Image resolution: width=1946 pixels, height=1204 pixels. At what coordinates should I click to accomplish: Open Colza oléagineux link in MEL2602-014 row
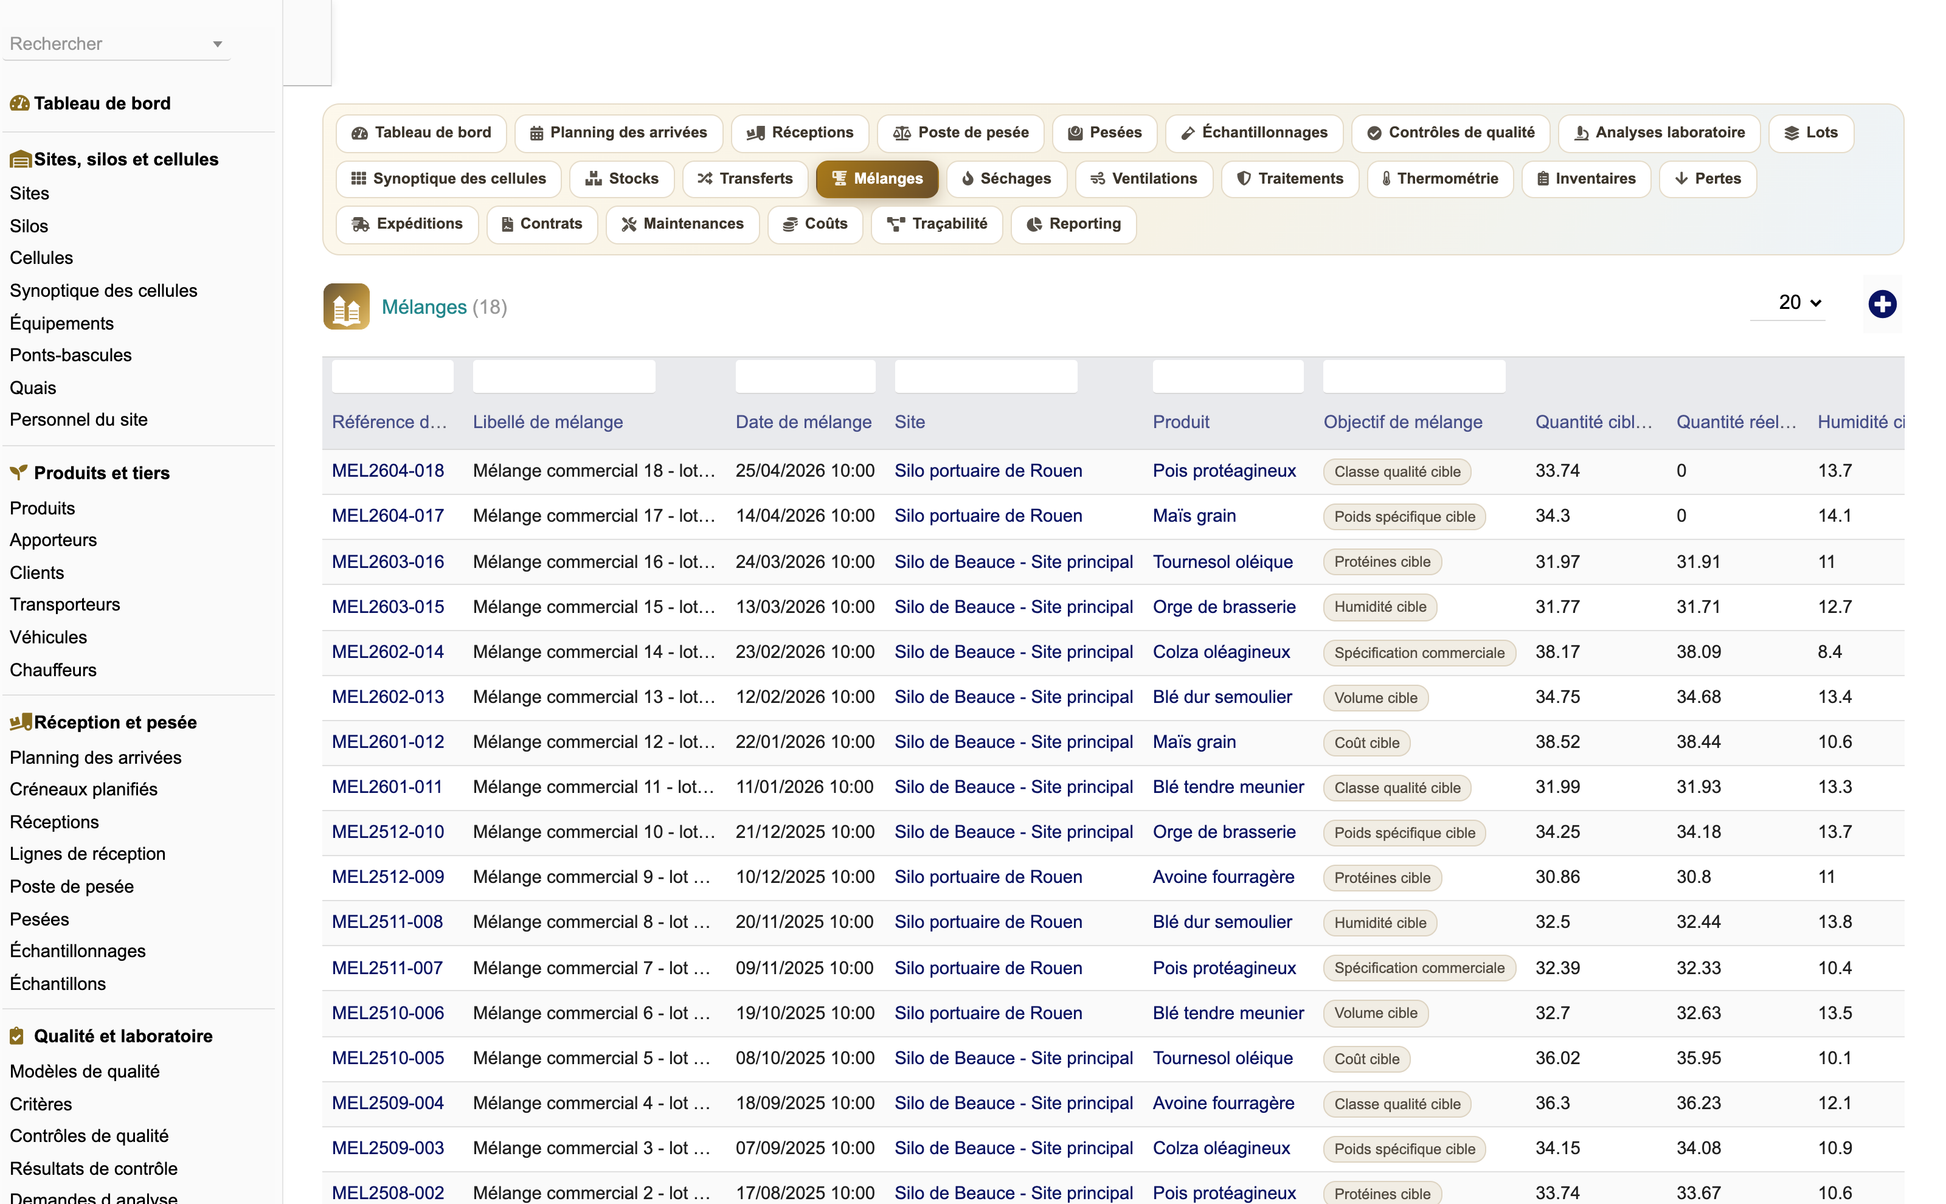tap(1221, 652)
